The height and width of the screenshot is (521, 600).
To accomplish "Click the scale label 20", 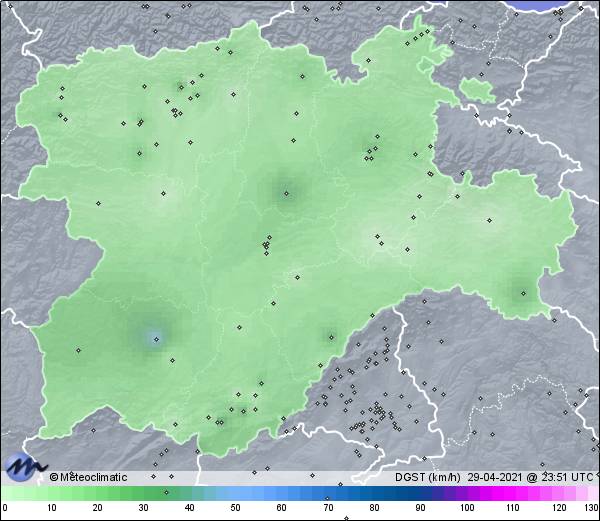I will tap(98, 508).
